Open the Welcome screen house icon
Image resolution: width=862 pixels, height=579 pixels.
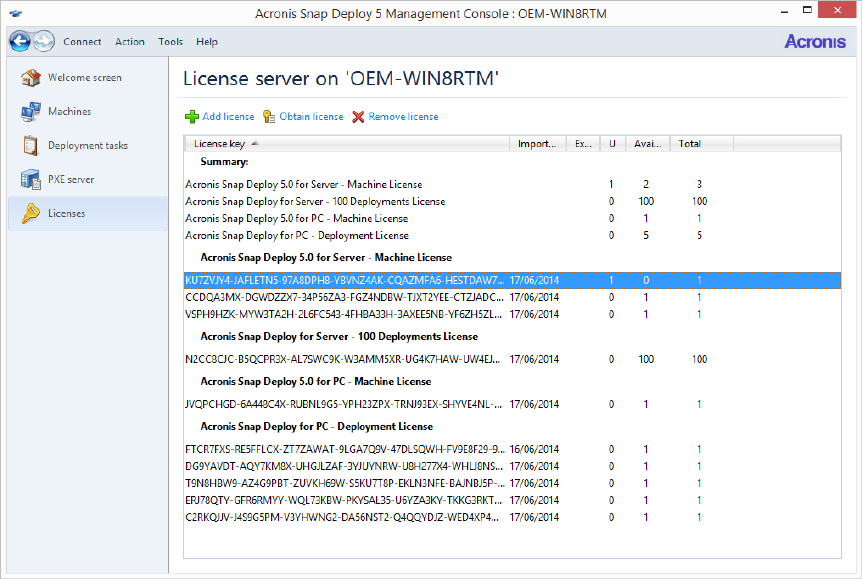tap(30, 78)
